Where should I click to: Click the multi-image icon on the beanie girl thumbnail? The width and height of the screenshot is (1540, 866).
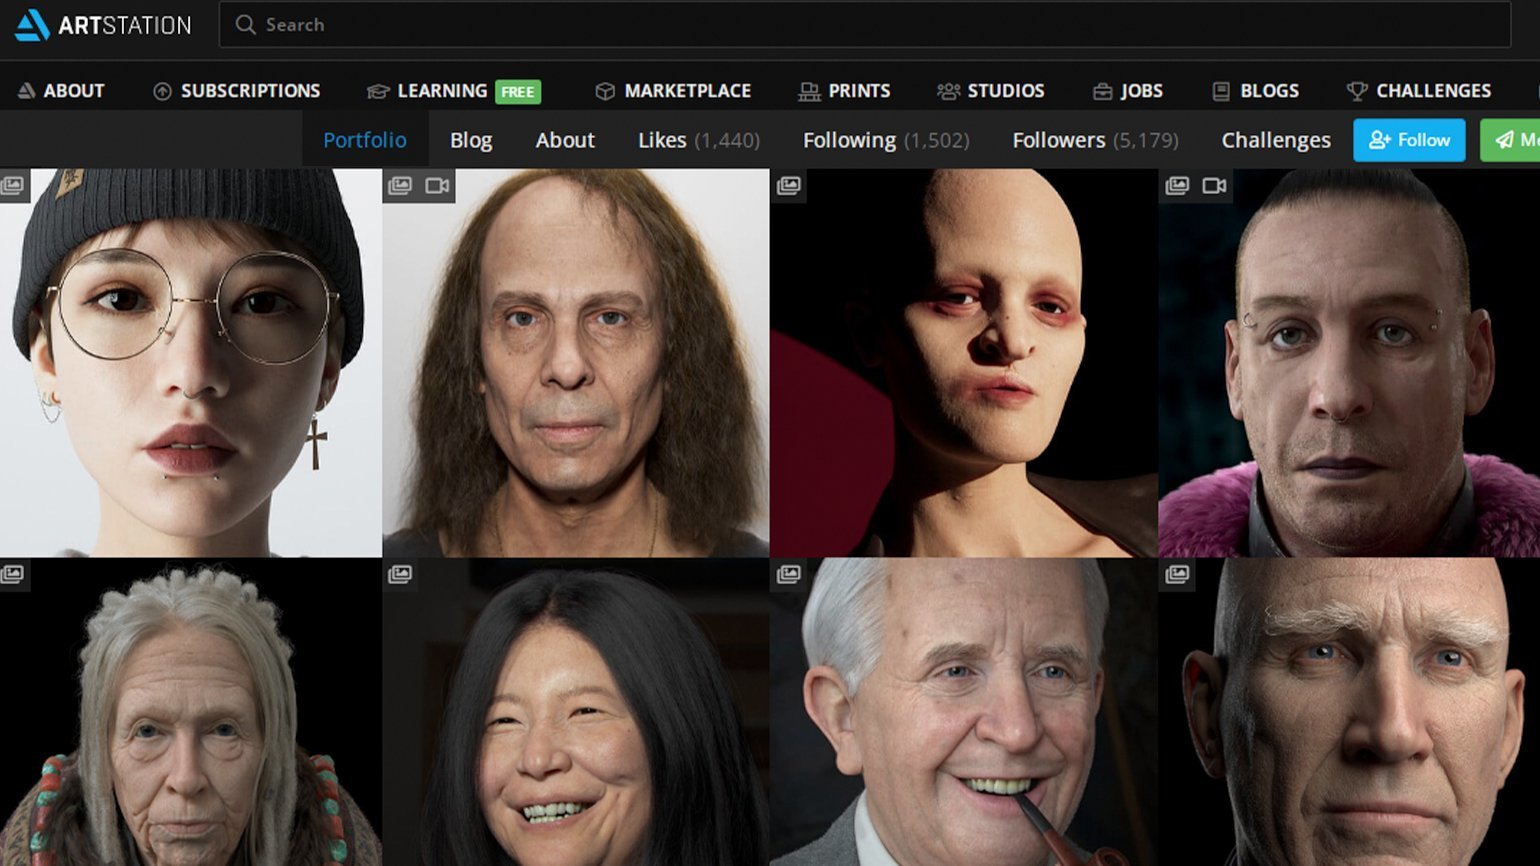pos(13,186)
